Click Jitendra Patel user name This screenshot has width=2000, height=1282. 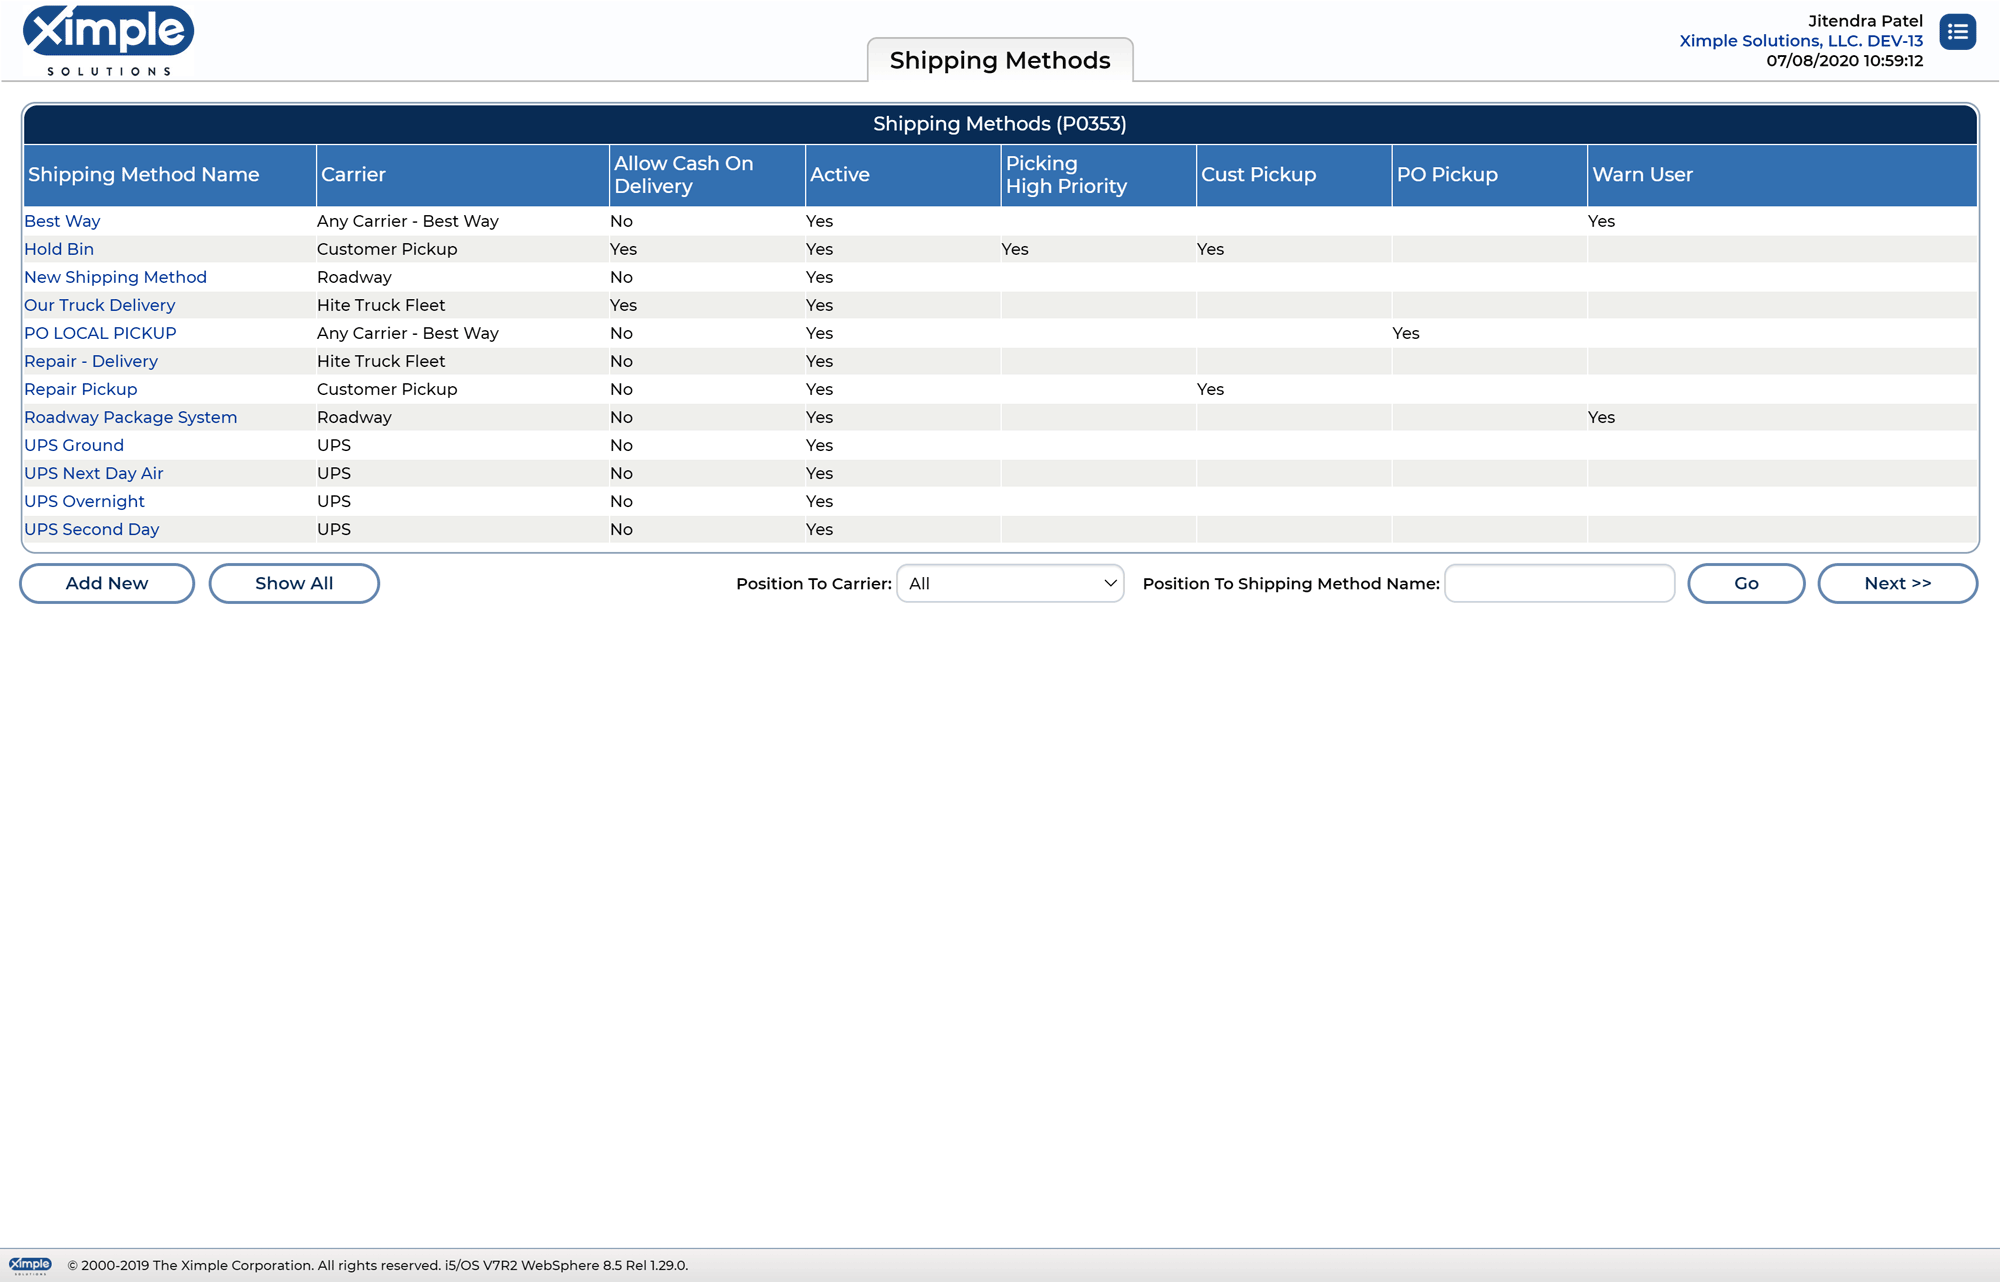[x=1865, y=21]
